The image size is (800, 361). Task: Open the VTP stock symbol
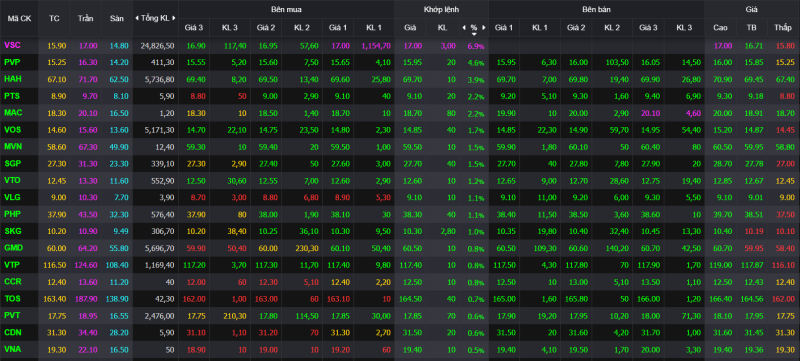[12, 265]
